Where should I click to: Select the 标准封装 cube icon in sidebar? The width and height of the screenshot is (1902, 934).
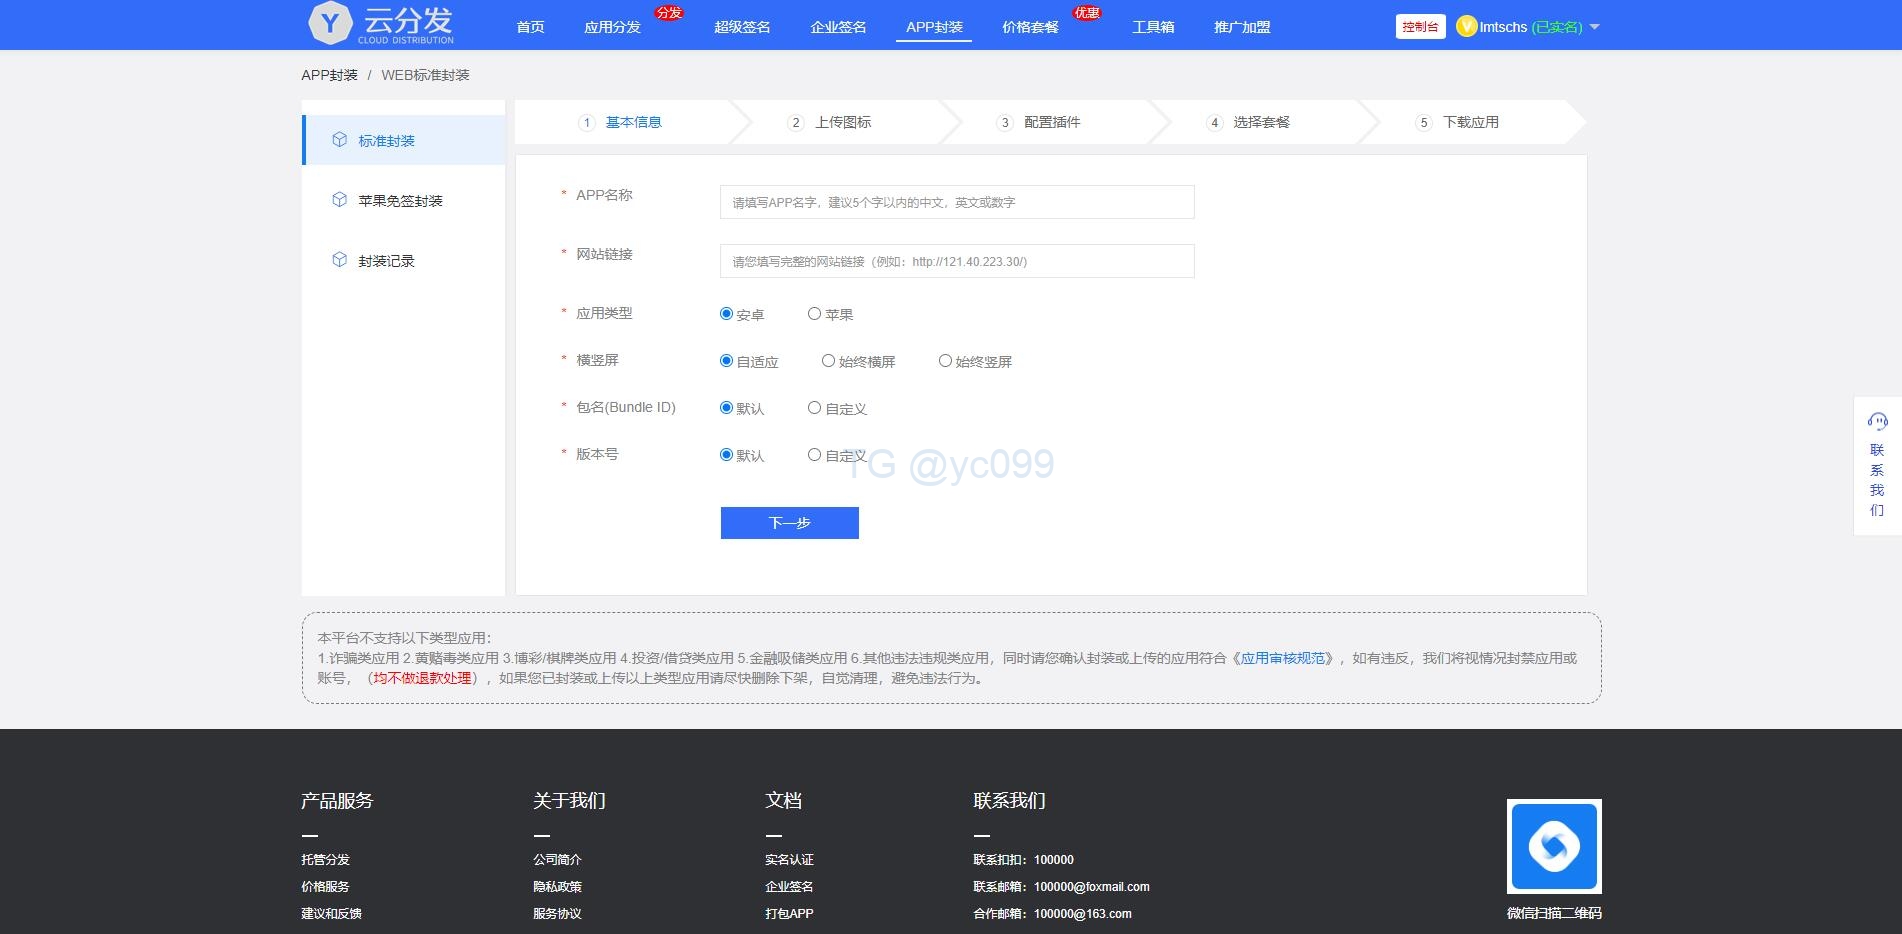338,140
